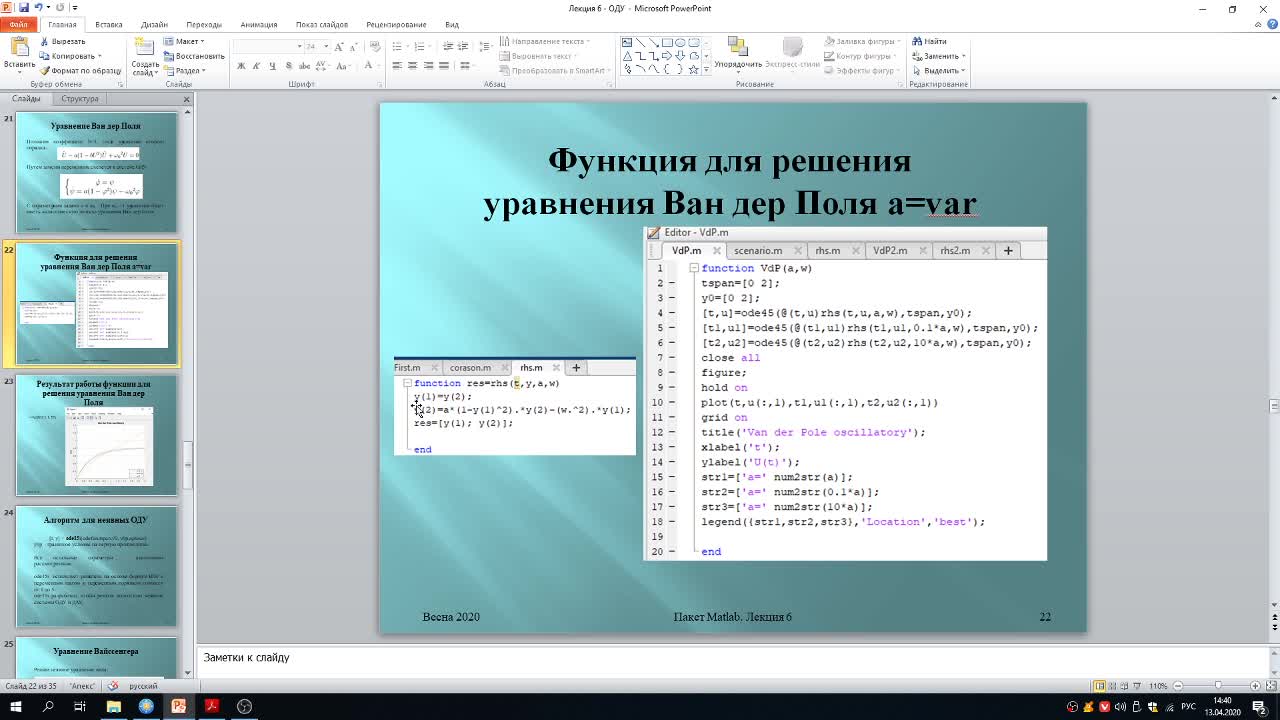
Task: Select slide 23 thumbnail Результат работы функции
Action: 96,435
